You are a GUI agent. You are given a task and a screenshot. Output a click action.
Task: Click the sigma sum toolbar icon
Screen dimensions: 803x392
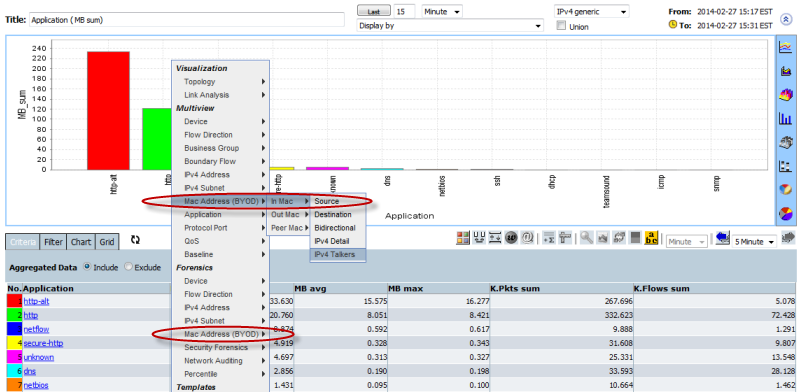click(548, 238)
